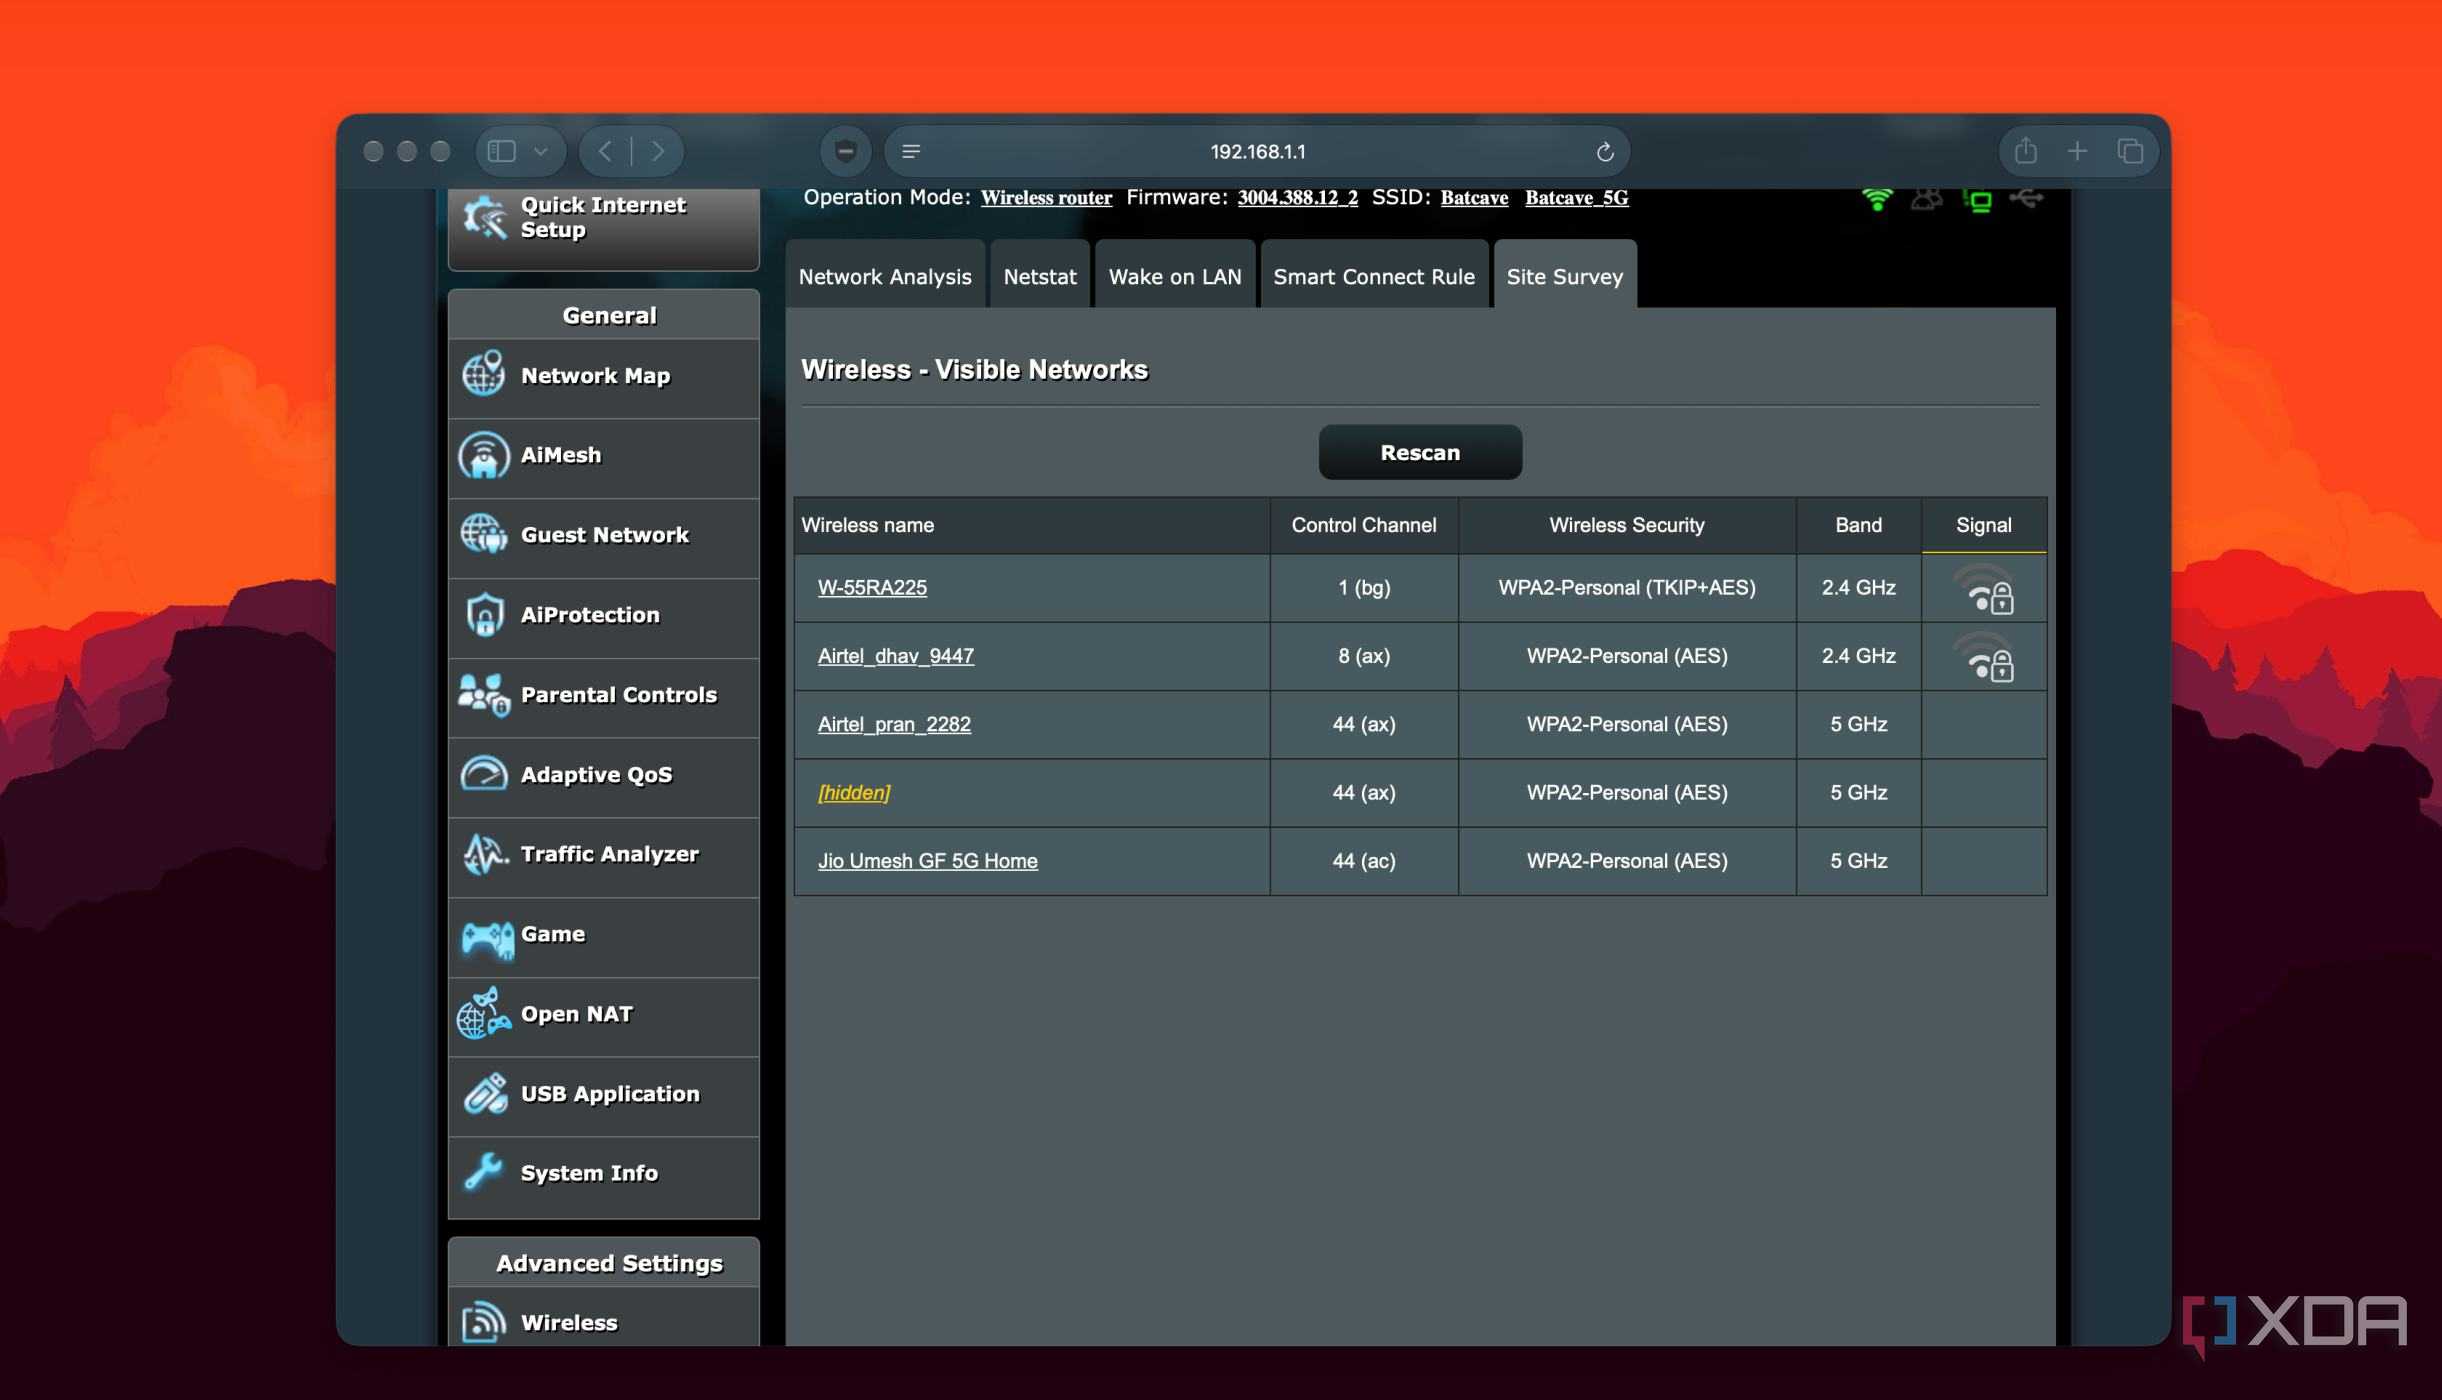Open the AiMesh section

[603, 456]
